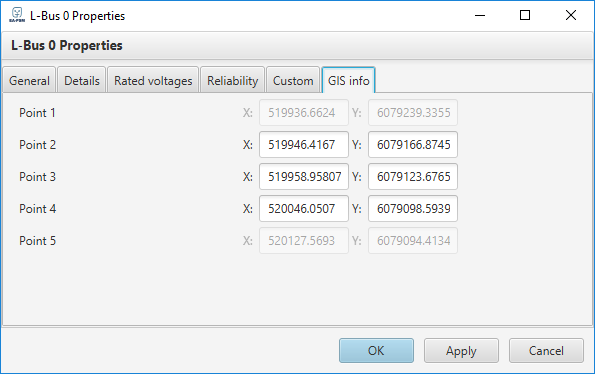Image resolution: width=595 pixels, height=374 pixels.
Task: Click the application icon in title bar
Action: (17, 15)
